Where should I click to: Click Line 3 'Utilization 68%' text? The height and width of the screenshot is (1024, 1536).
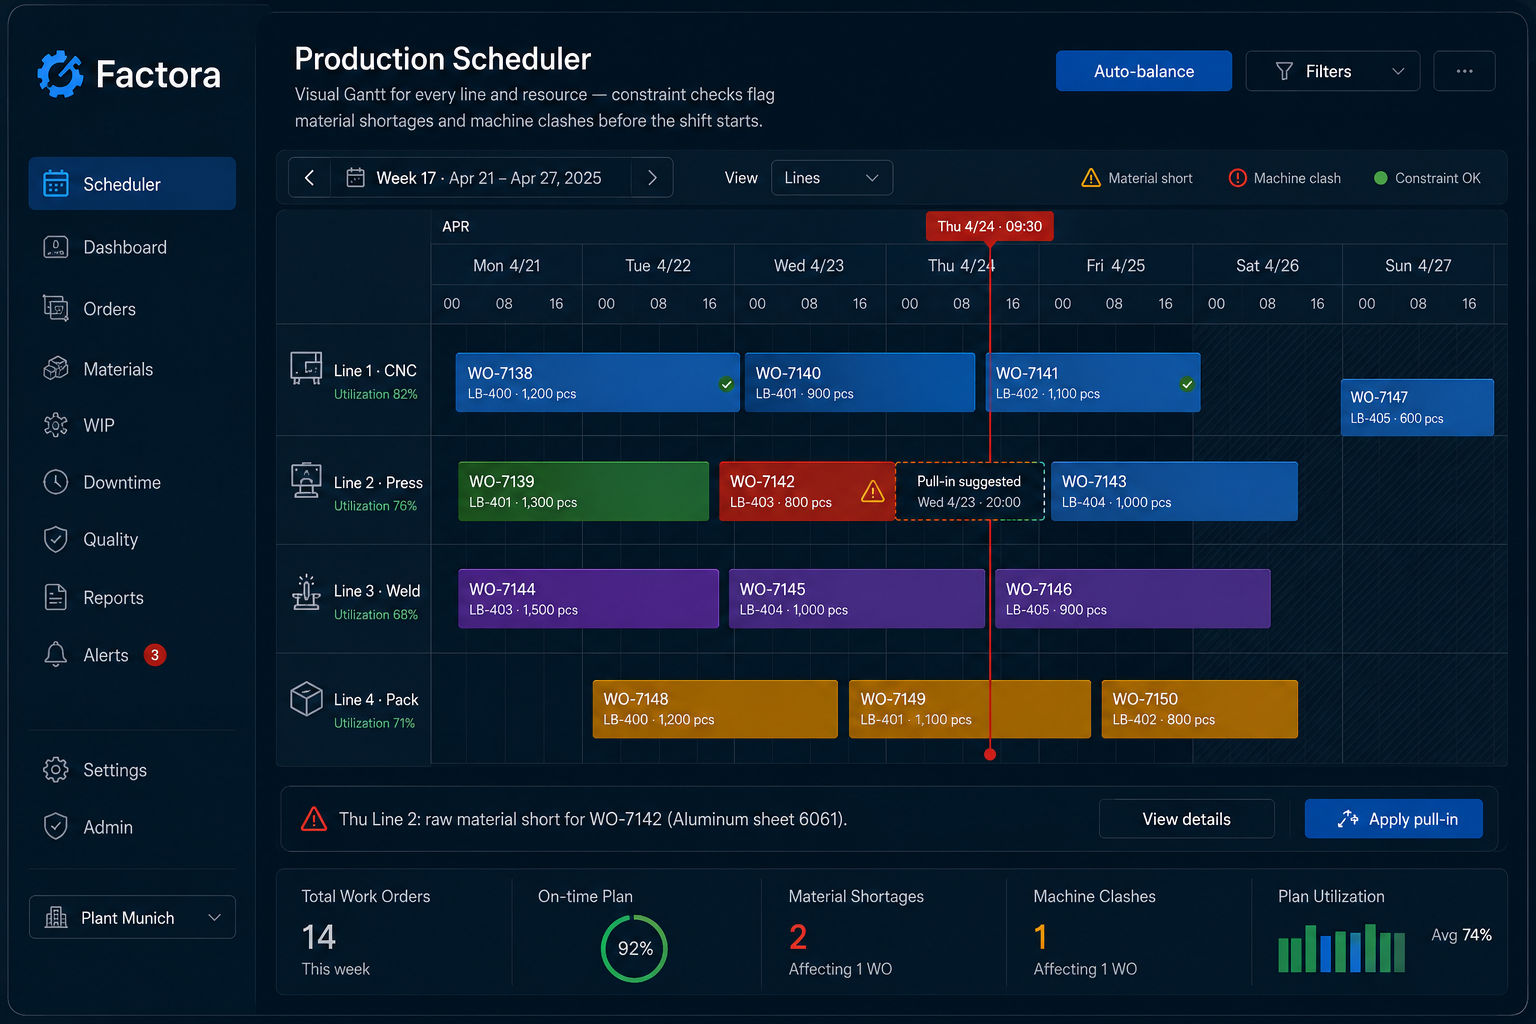tap(376, 615)
